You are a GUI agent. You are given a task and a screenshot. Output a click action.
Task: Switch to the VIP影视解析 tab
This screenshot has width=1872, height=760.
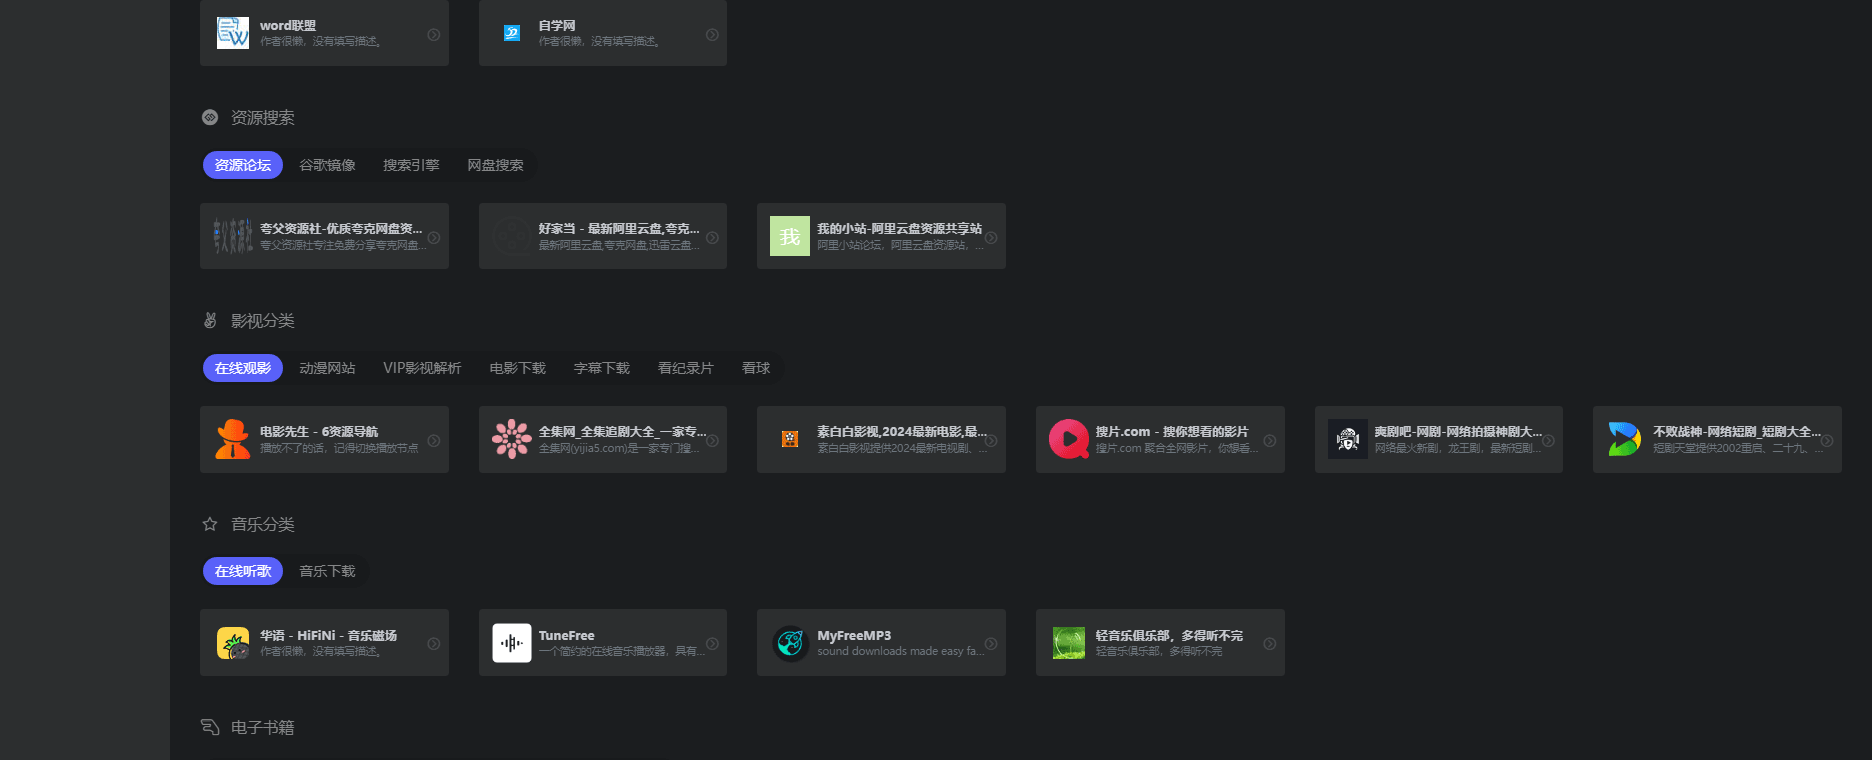pos(422,368)
